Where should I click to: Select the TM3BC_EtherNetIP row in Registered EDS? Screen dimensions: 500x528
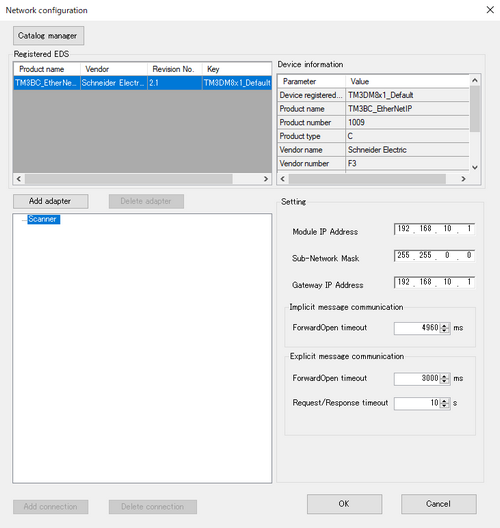142,83
